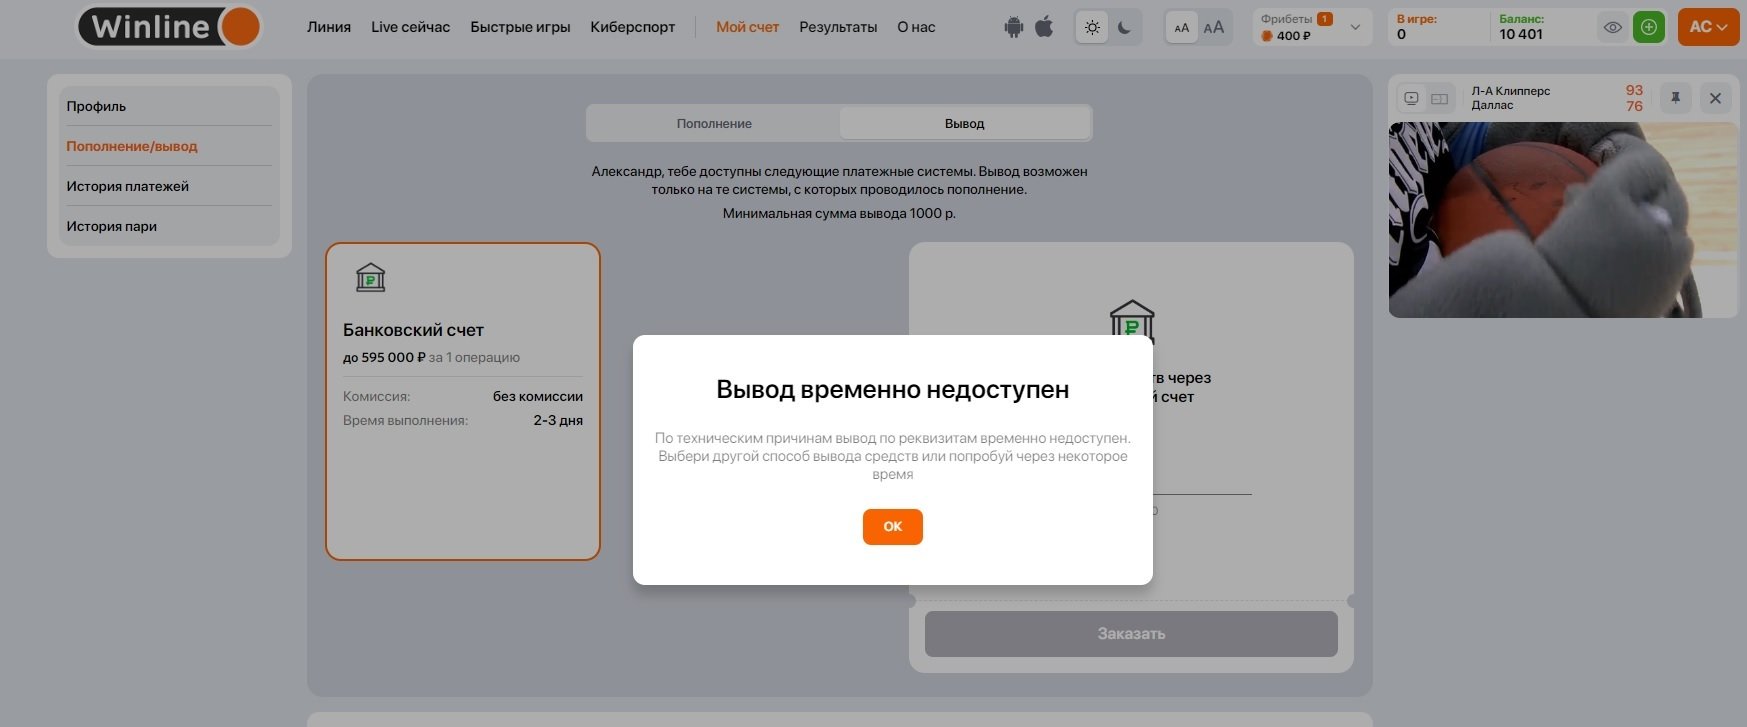Viewport: 1747px width, 727px height.
Task: Enable dark theme with moon icon
Action: 1125,28
